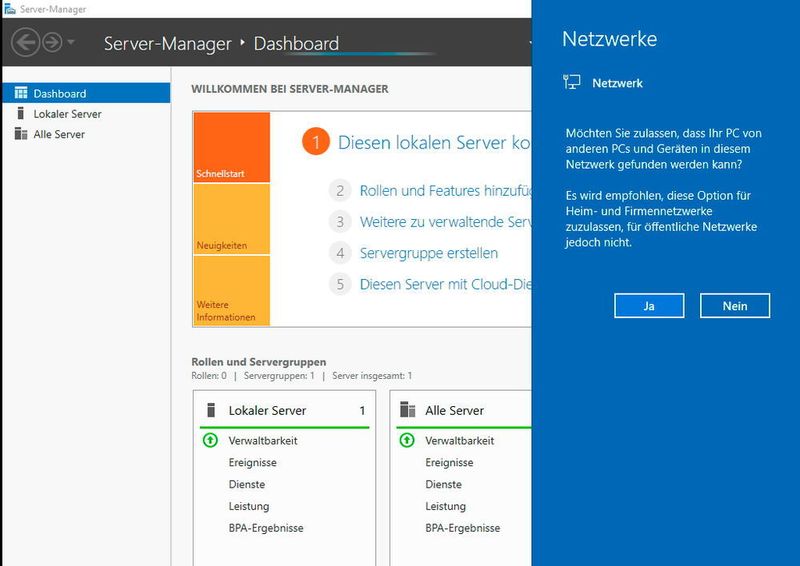
Task: Click the green status icon in Alle Server tile
Action: [407, 440]
